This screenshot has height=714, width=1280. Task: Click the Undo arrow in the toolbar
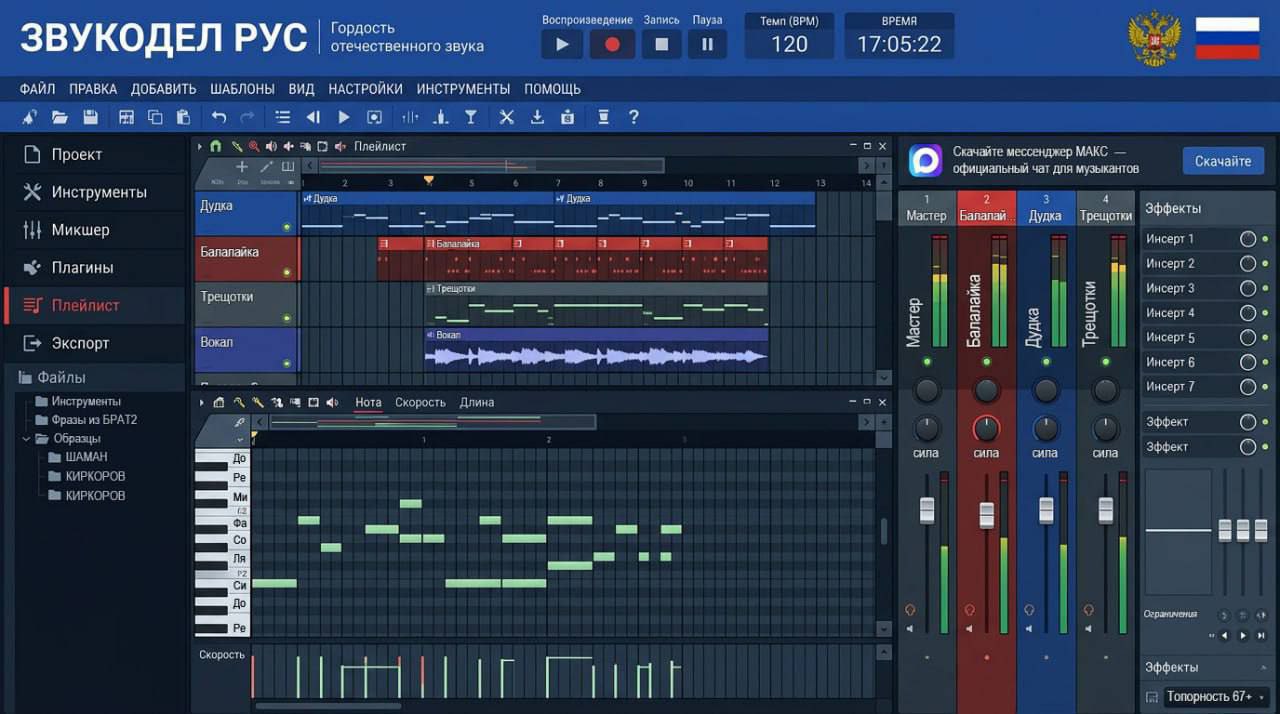click(x=219, y=117)
